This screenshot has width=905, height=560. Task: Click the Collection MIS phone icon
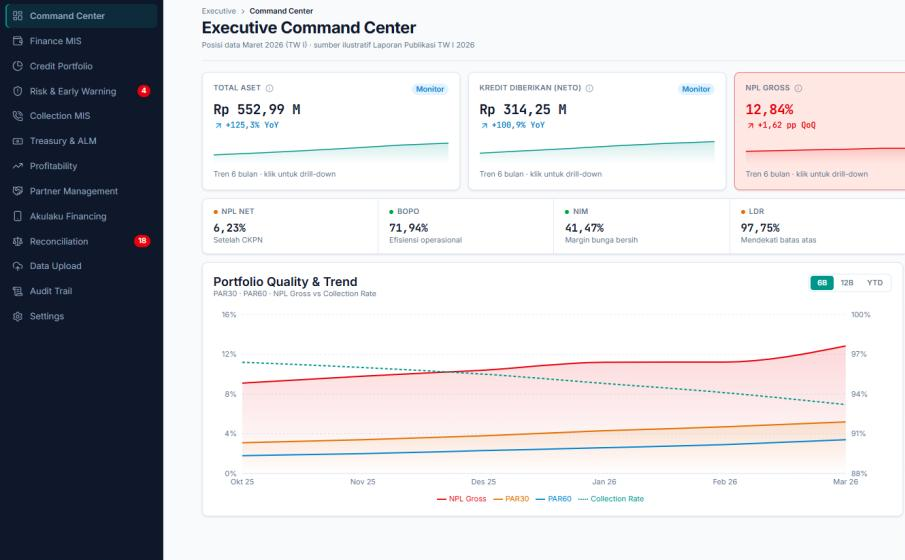click(x=18, y=116)
